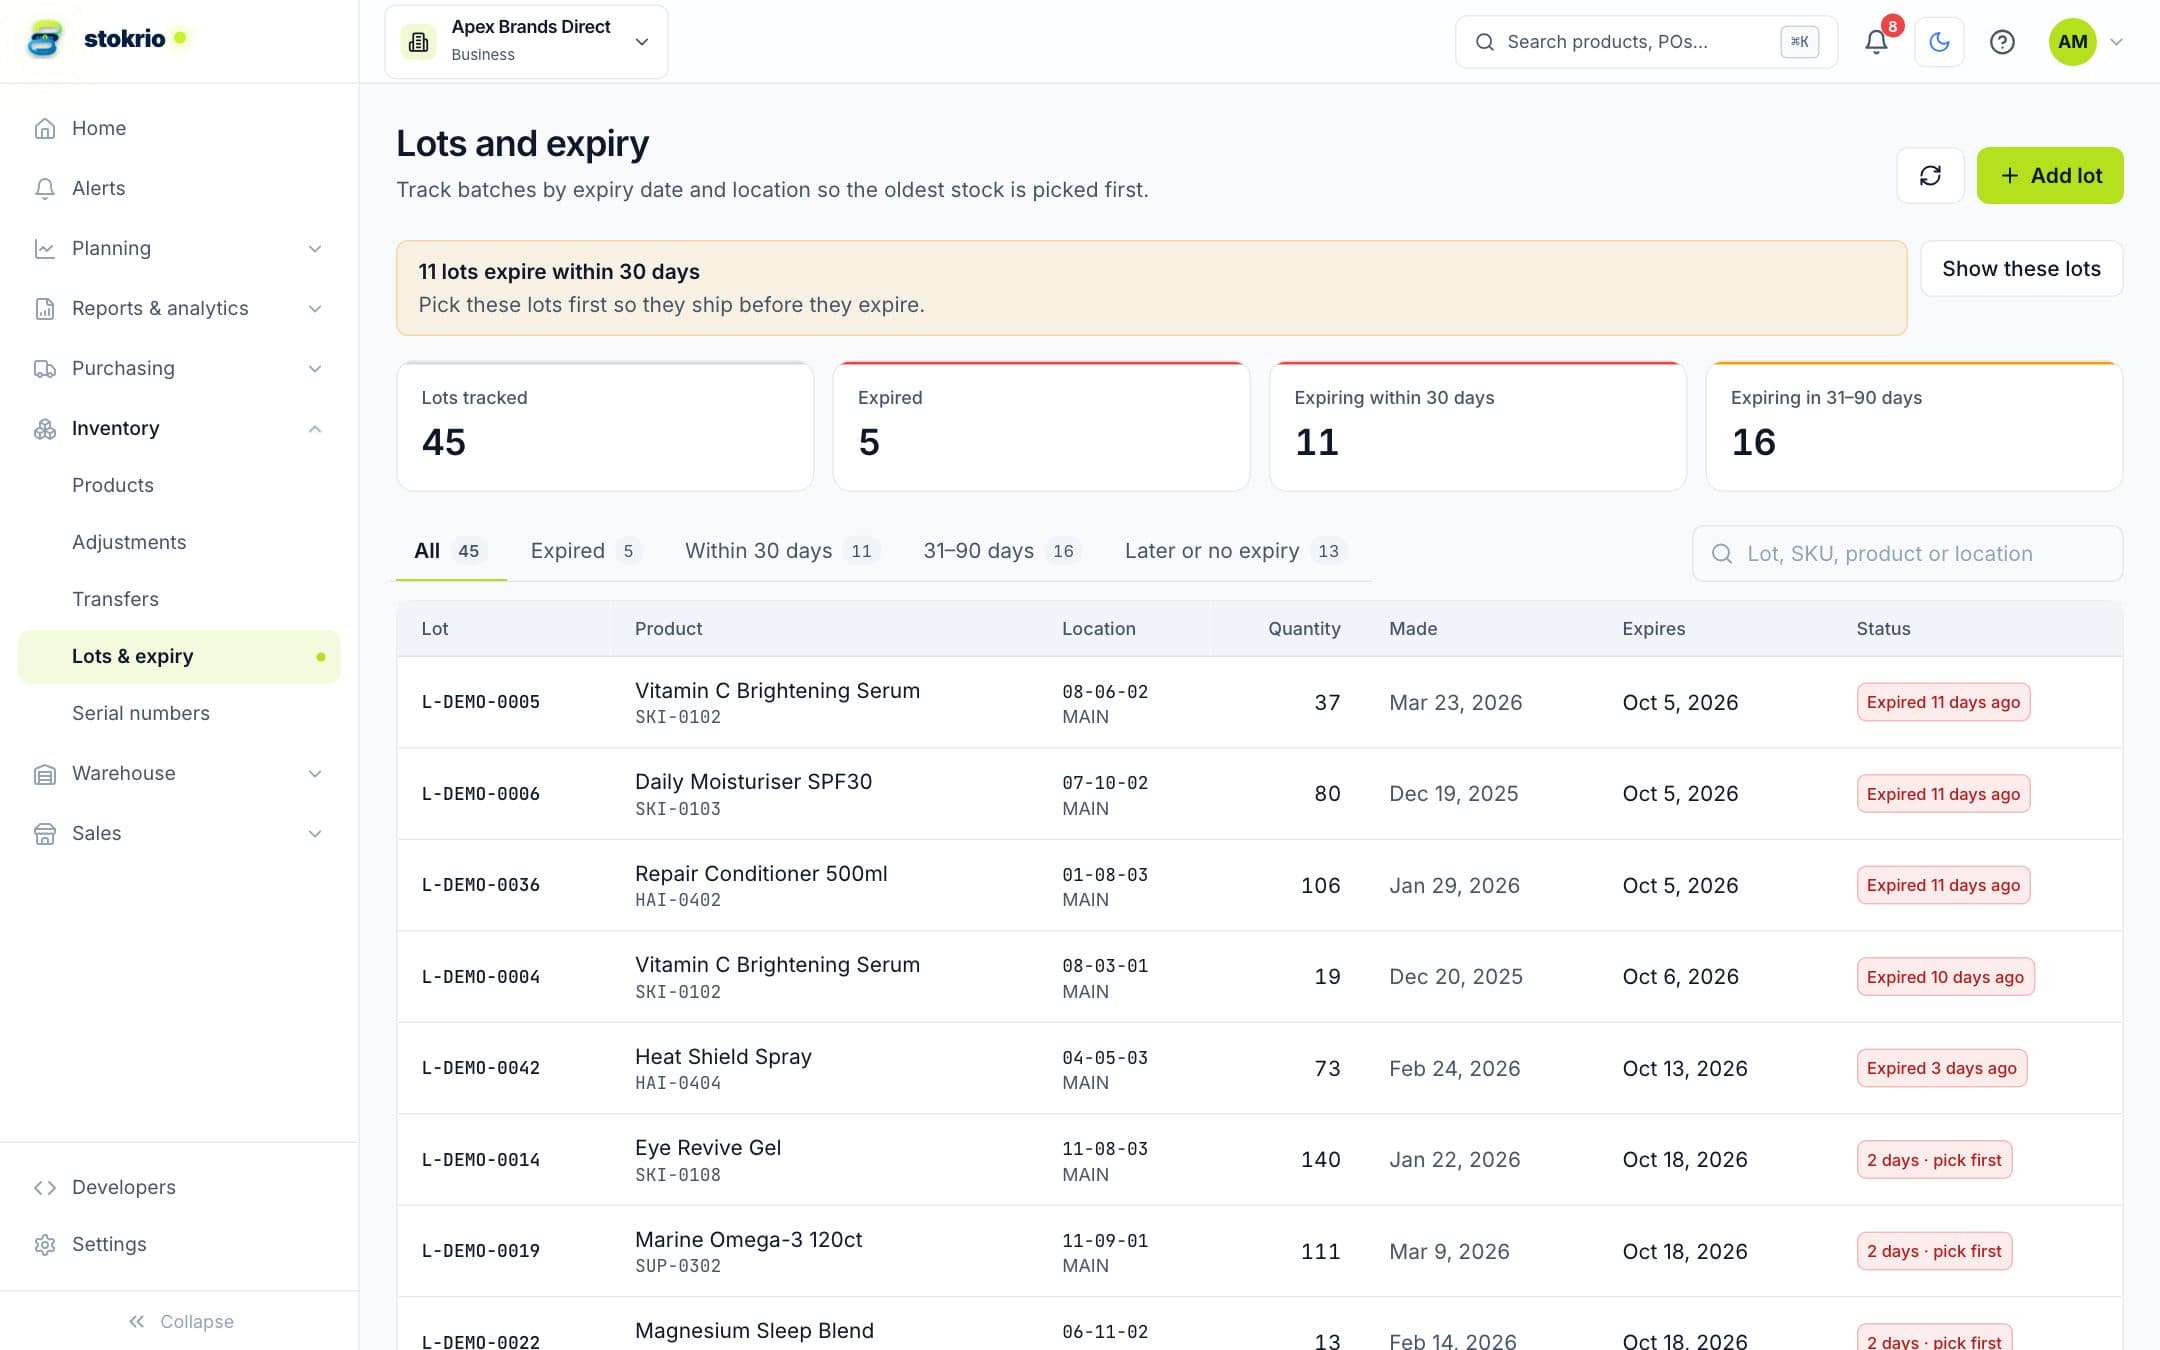Collapse the Inventory section chevron

point(315,428)
